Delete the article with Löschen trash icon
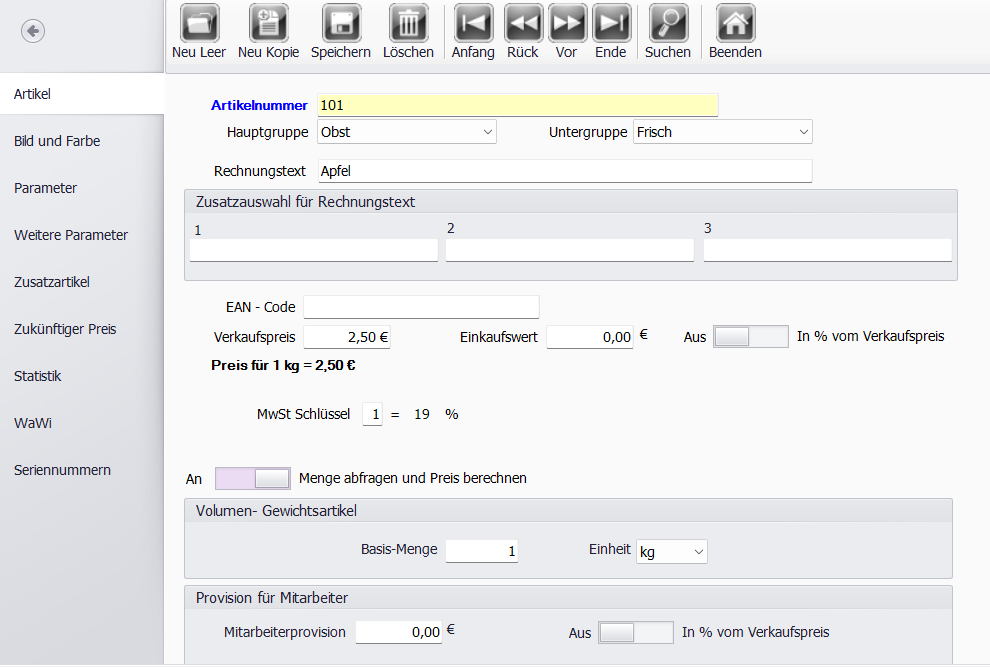This screenshot has height=667, width=990. click(x=408, y=24)
